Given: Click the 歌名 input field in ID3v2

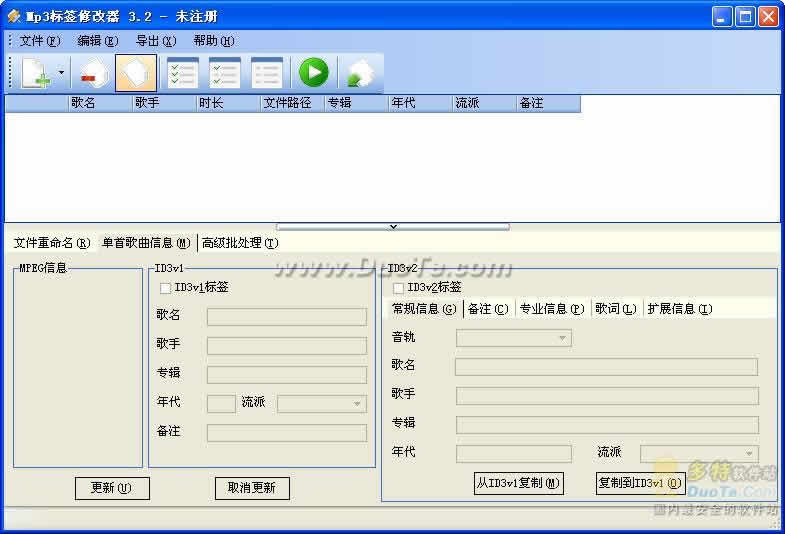Looking at the screenshot, I should click(606, 367).
